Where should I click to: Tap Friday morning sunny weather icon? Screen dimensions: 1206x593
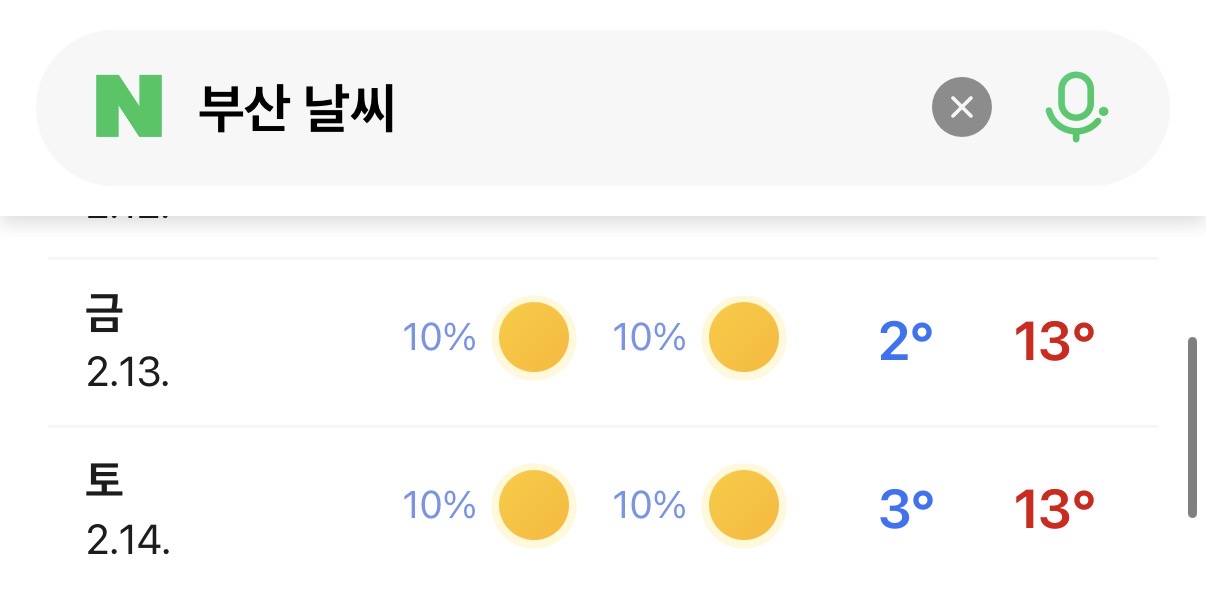(x=534, y=338)
